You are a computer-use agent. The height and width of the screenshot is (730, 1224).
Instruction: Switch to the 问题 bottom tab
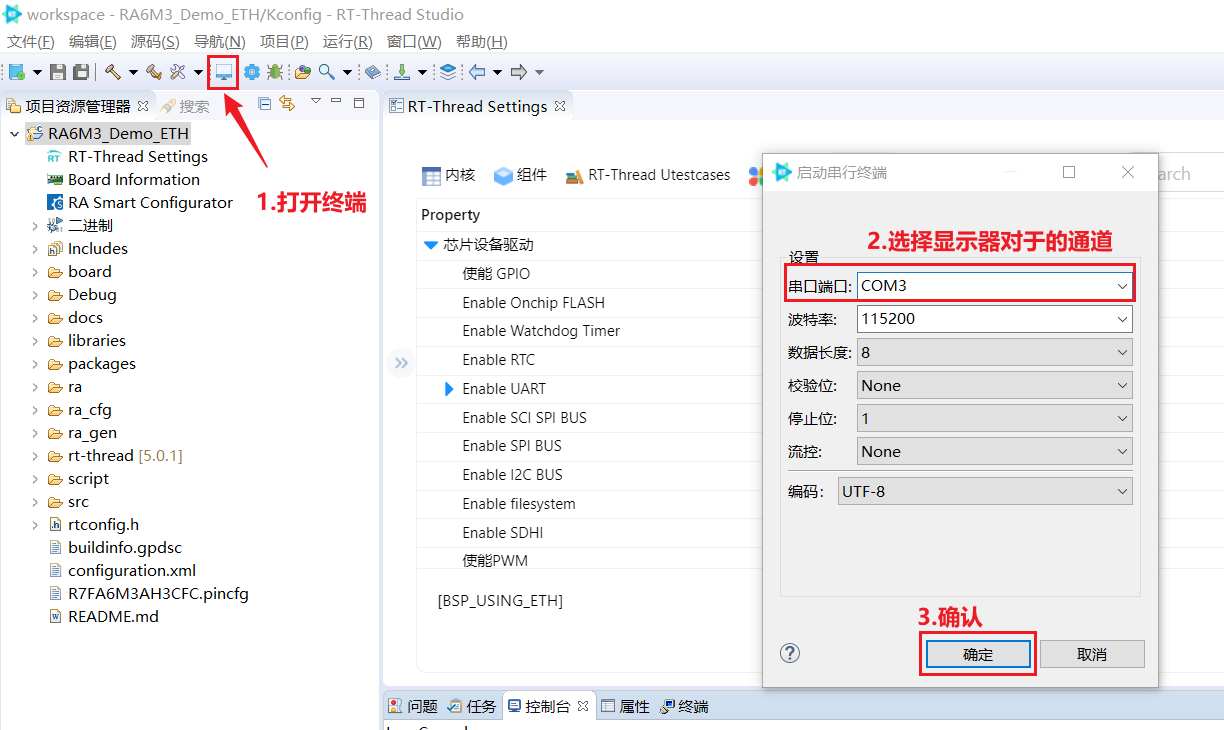[x=413, y=706]
